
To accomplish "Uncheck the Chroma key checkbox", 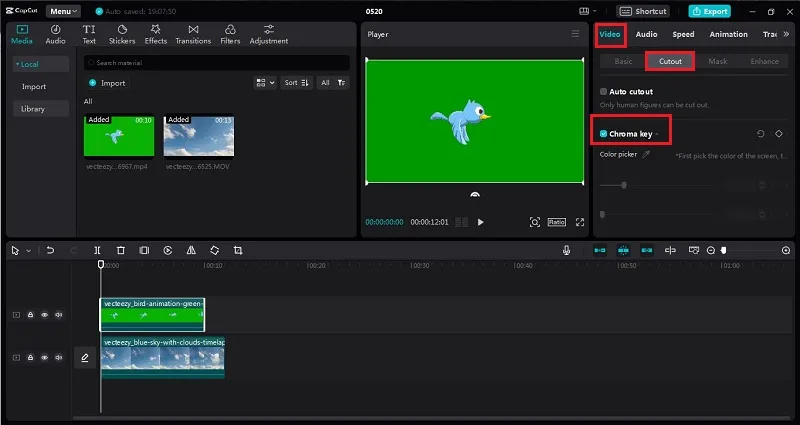I will [604, 134].
